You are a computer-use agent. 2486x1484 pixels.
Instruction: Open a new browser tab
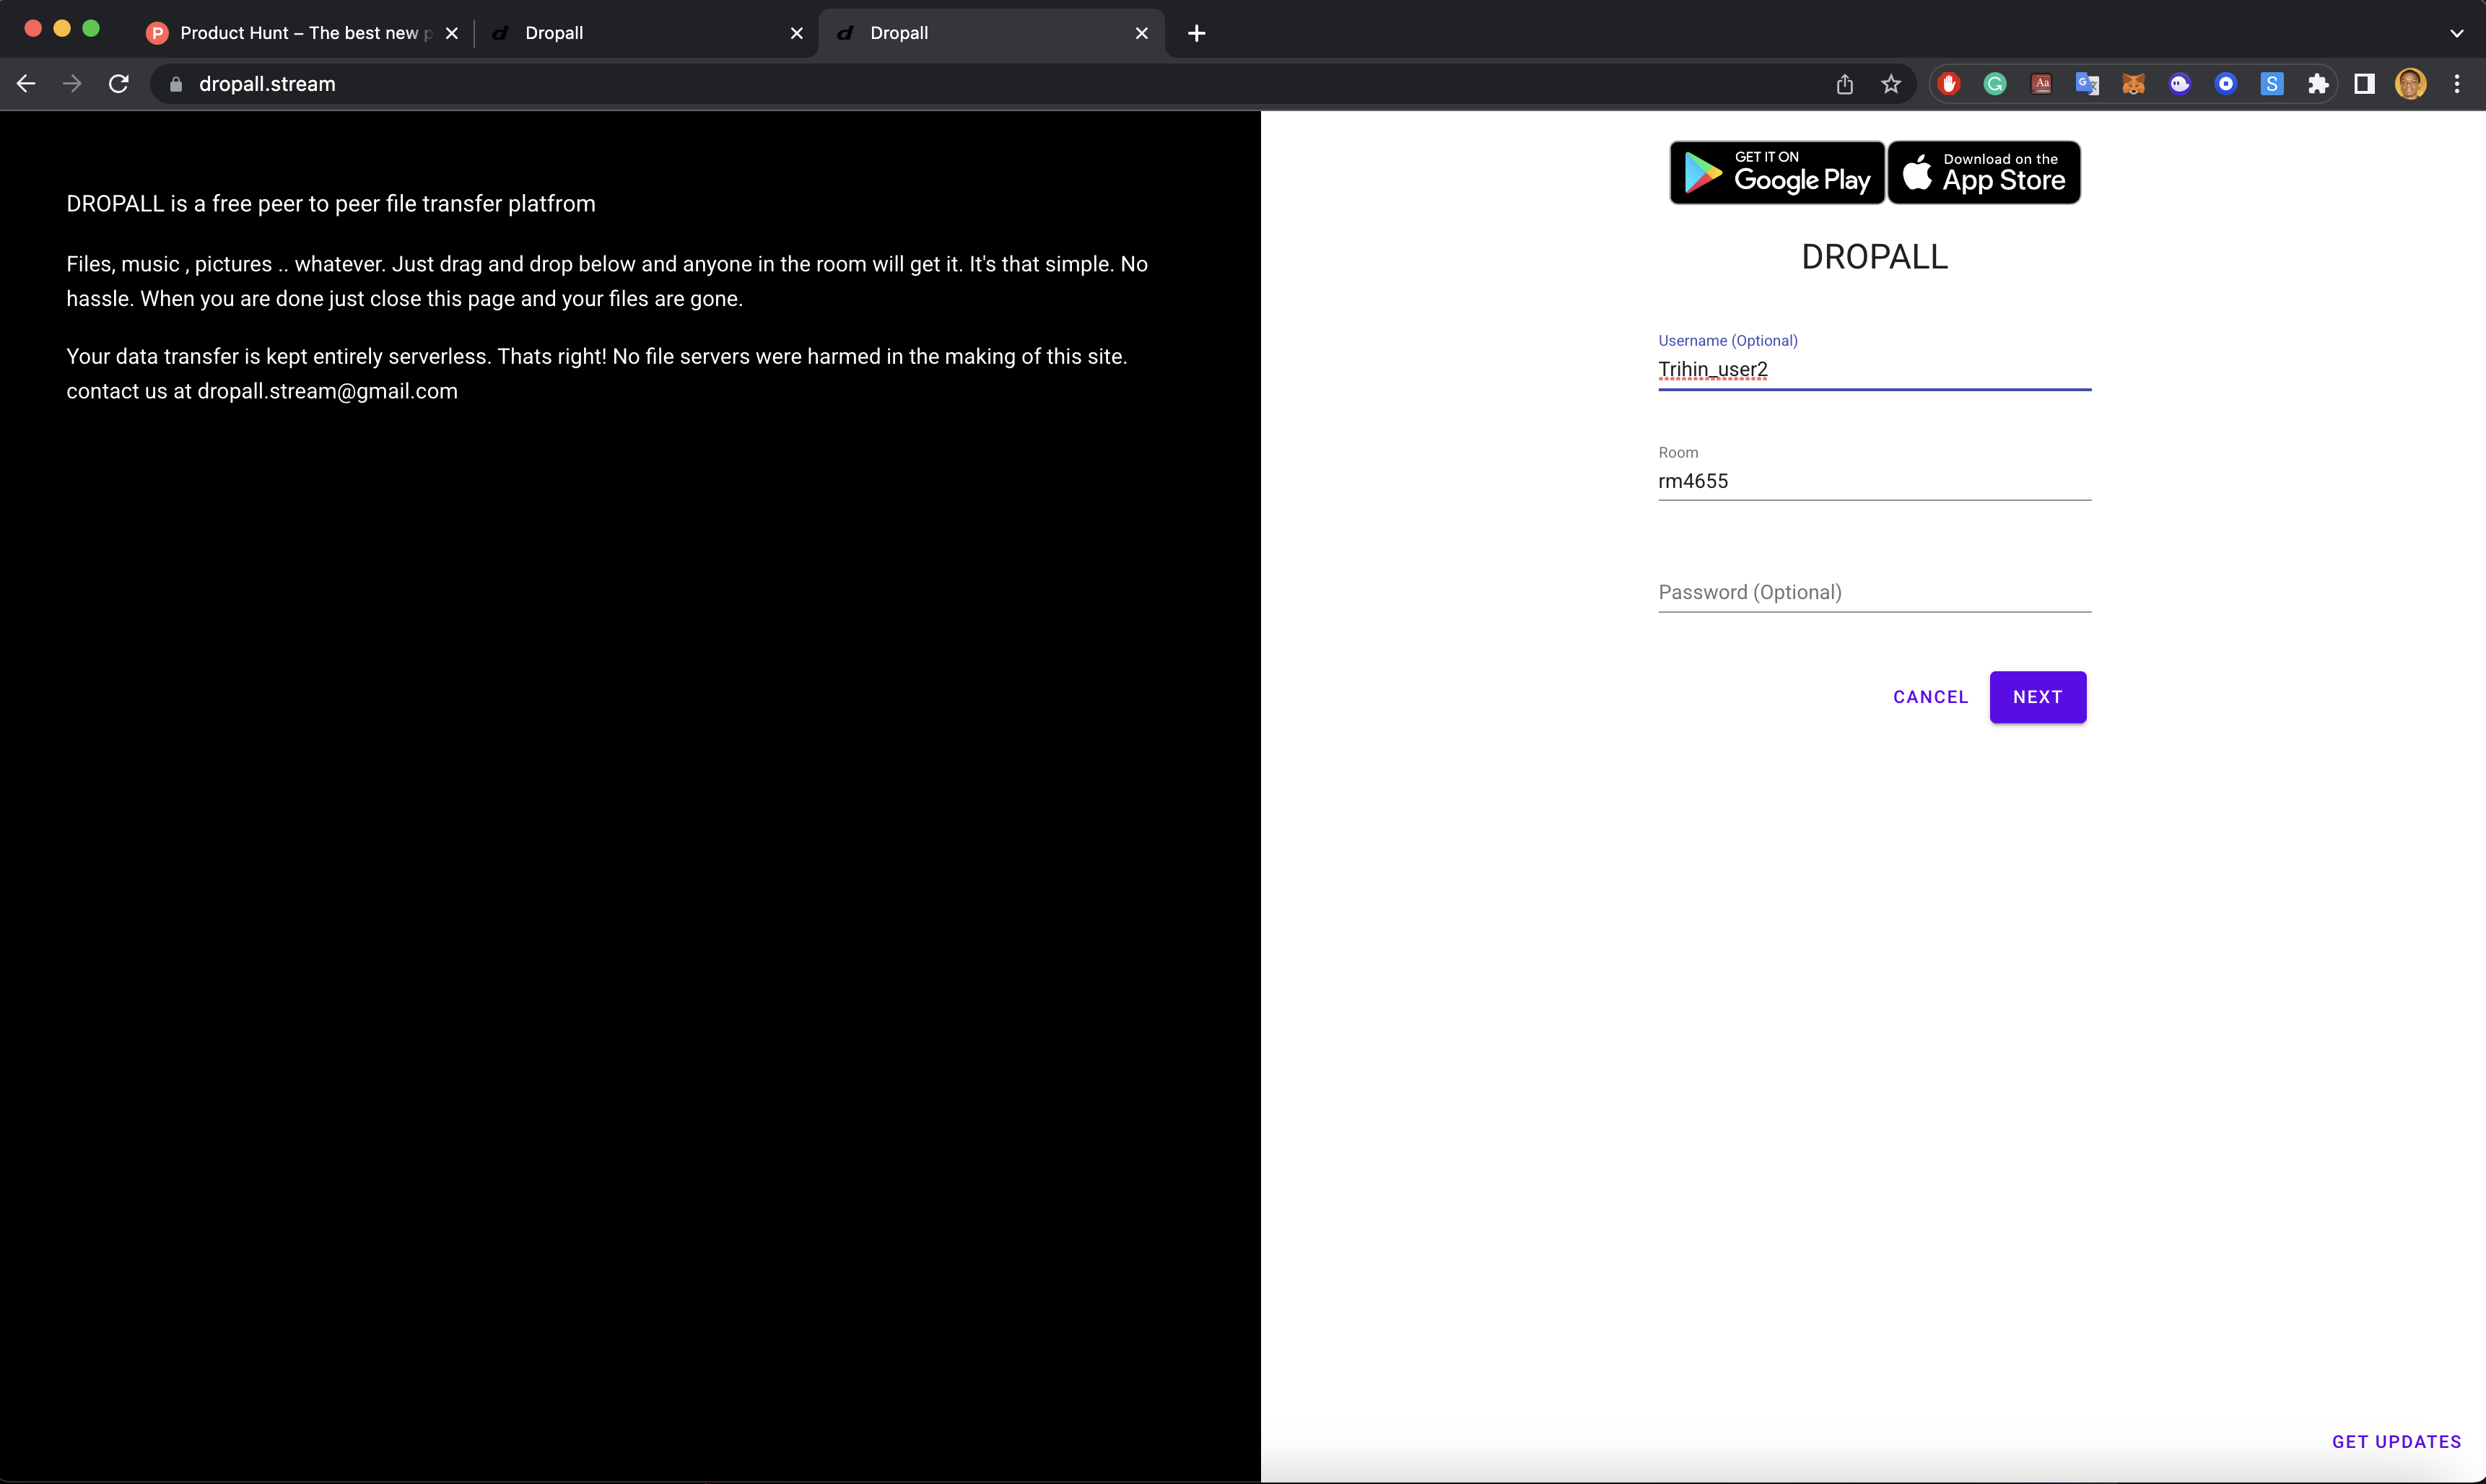pyautogui.click(x=1197, y=33)
